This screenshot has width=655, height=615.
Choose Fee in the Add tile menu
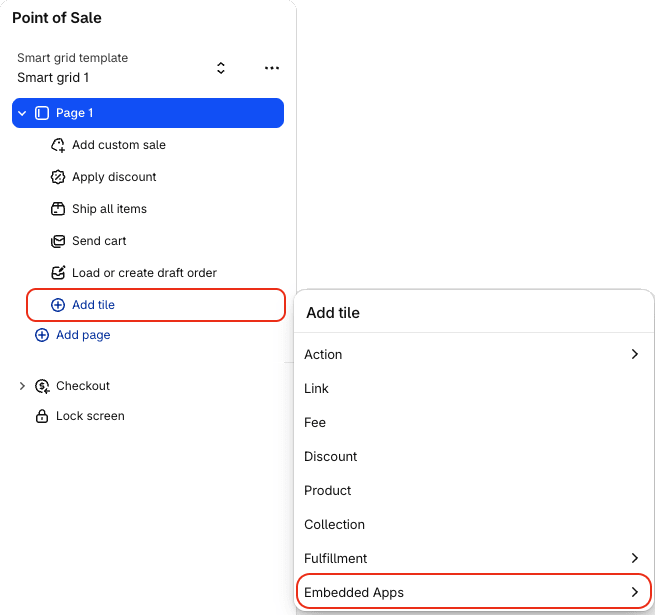click(x=474, y=422)
